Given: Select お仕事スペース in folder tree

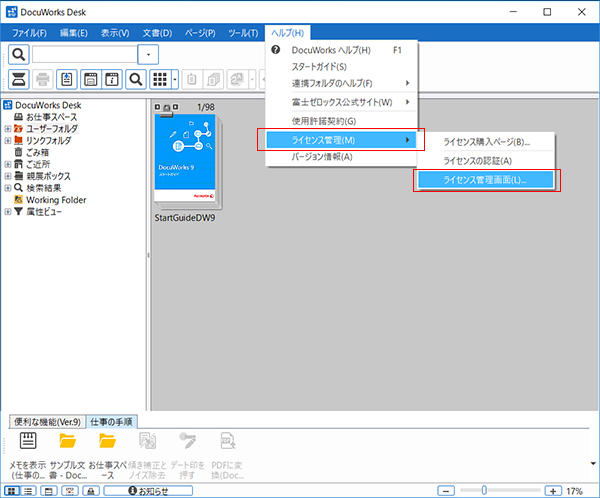Looking at the screenshot, I should click(51, 117).
